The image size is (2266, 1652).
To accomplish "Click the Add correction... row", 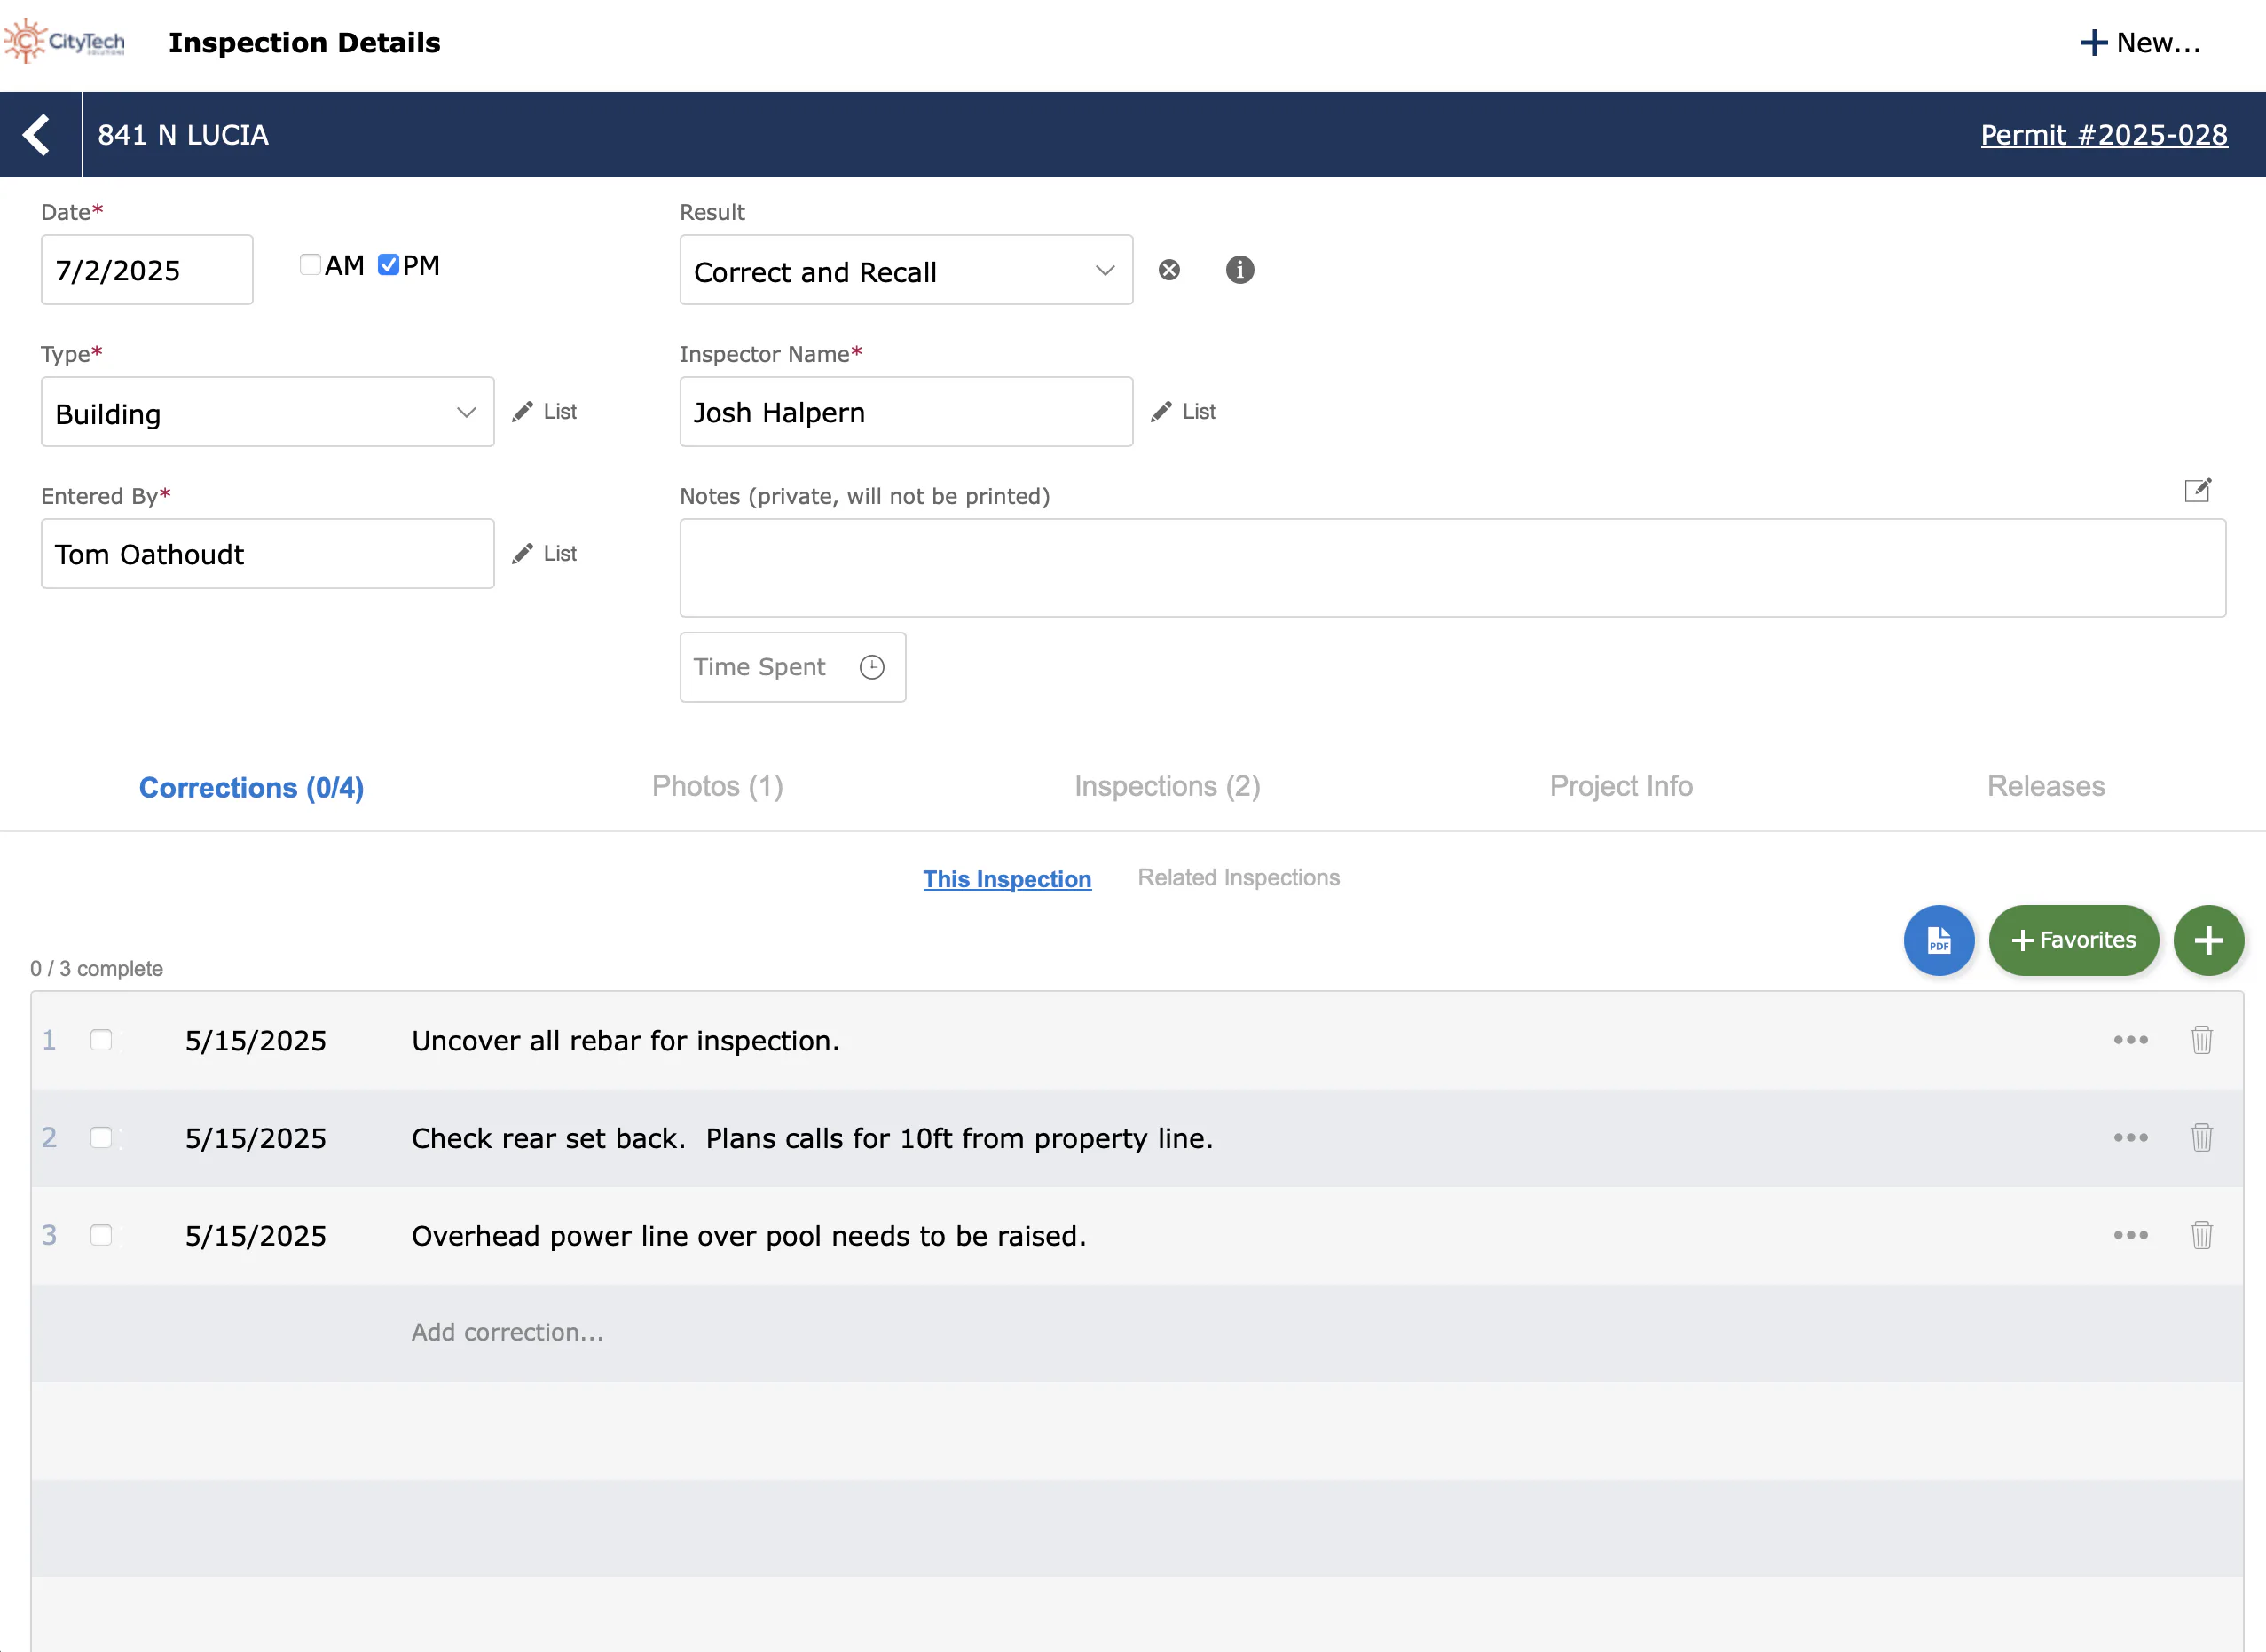I will pyautogui.click(x=1137, y=1333).
